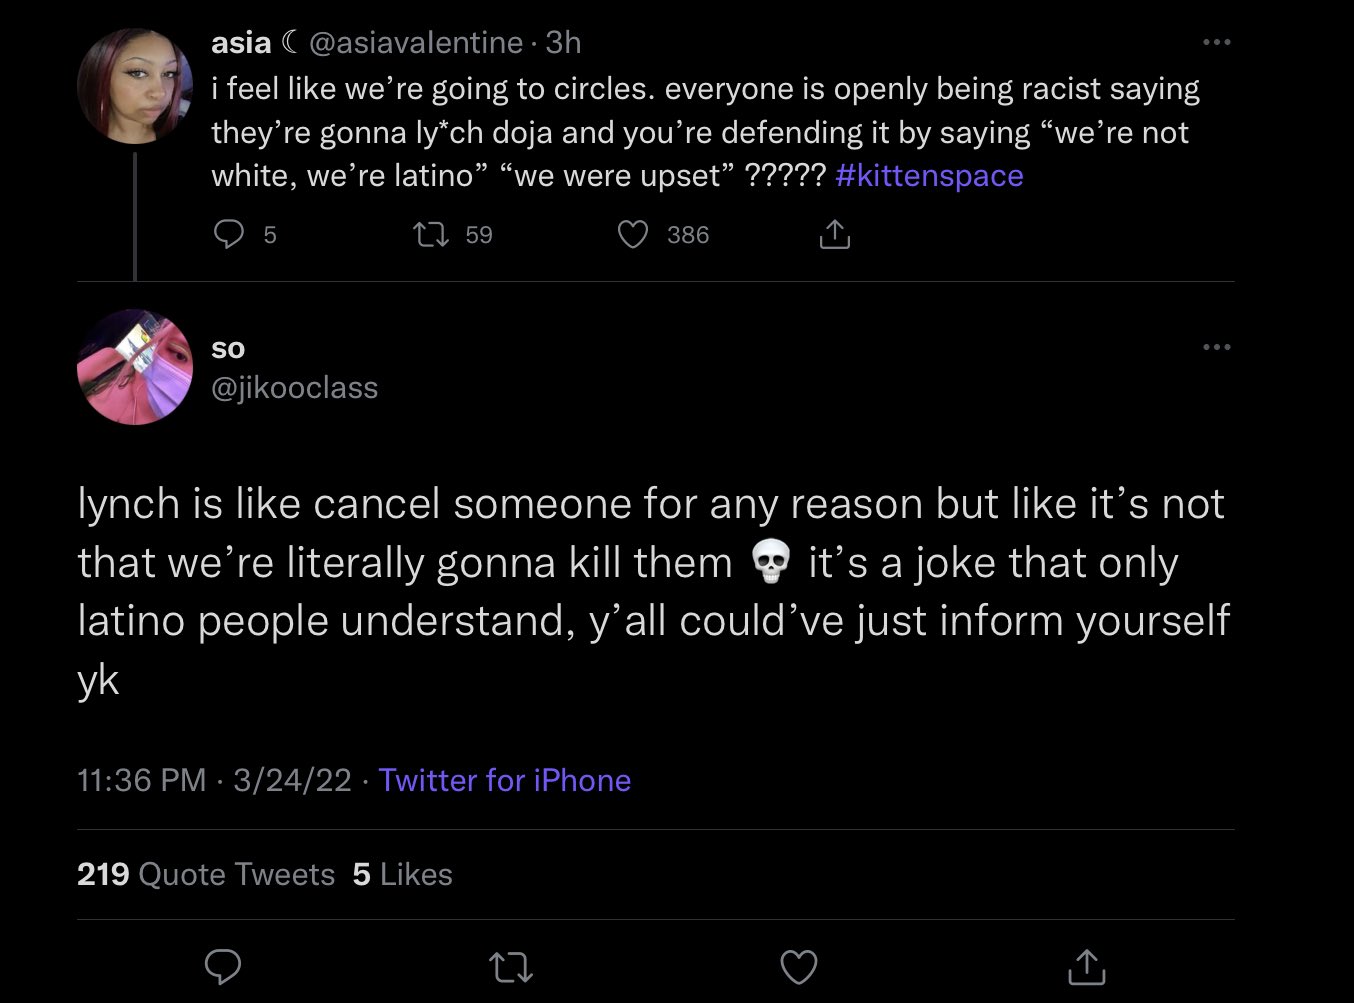Like the @jikooclass main tweet

coord(798,966)
